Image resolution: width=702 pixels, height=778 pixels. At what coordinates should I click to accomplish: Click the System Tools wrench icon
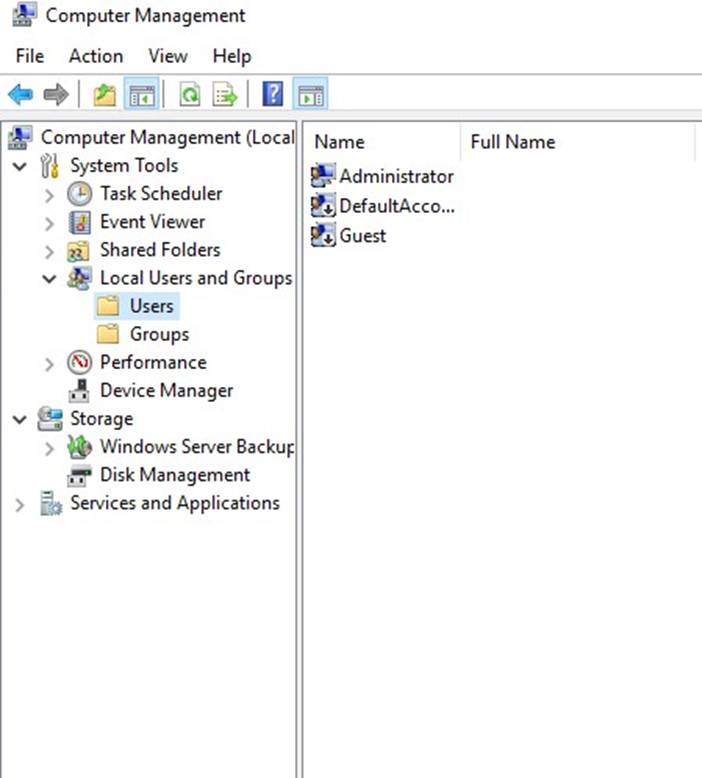(50, 166)
